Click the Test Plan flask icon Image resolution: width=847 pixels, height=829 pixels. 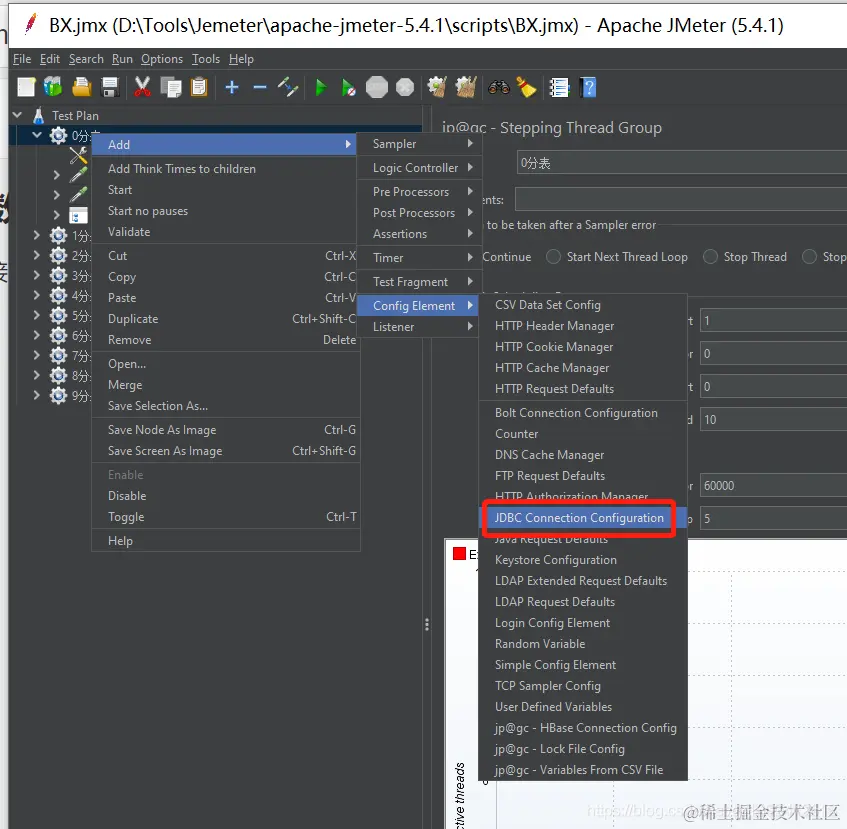[x=38, y=116]
